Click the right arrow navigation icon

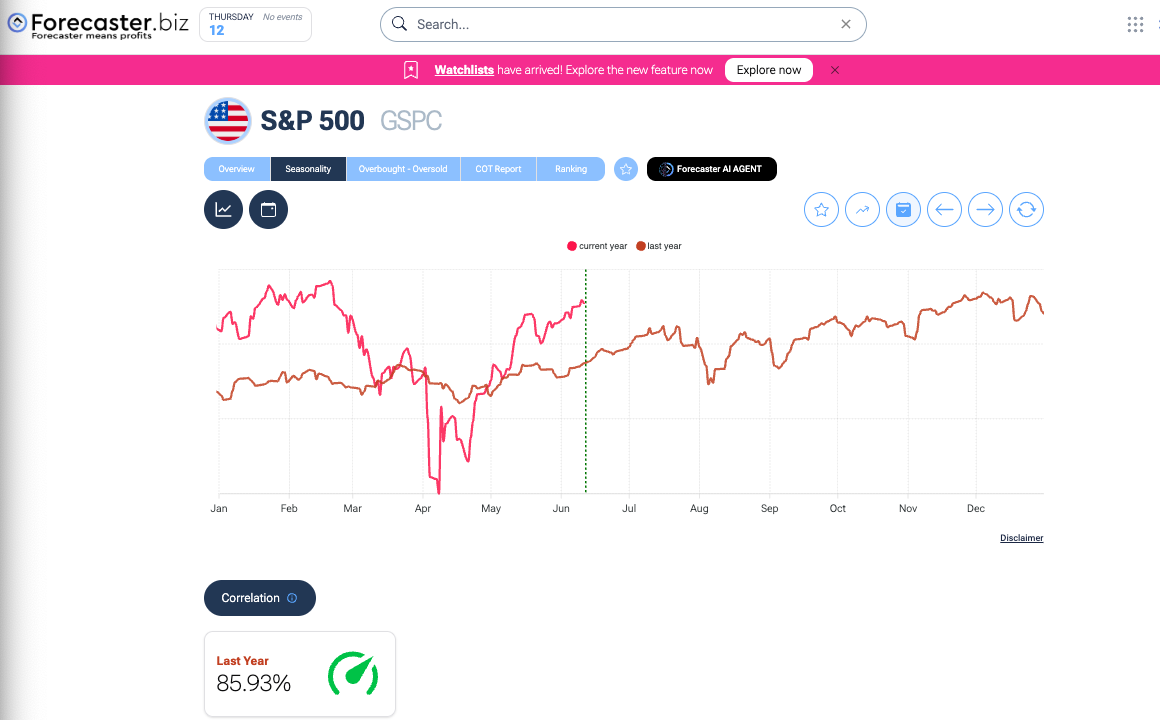(985, 210)
